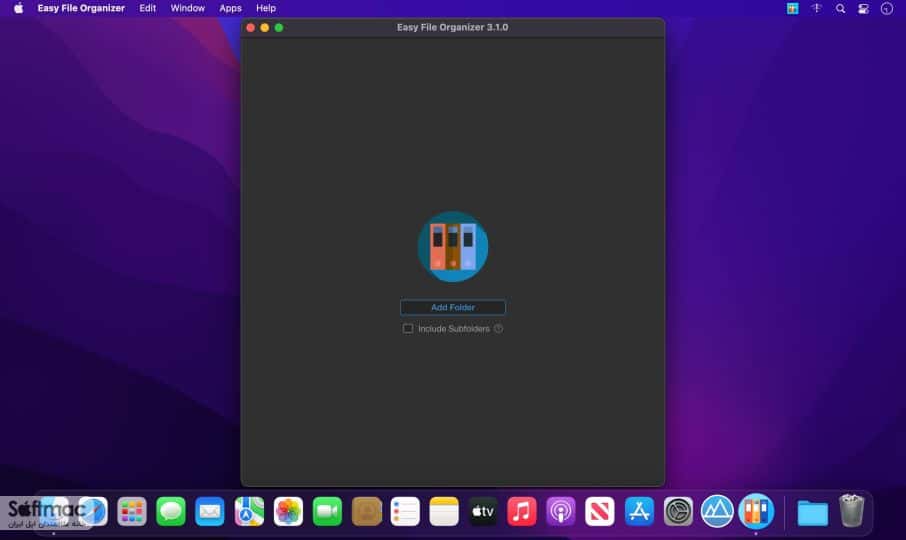This screenshot has height=540, width=906.
Task: Open Control Center from menu bar
Action: (x=863, y=9)
